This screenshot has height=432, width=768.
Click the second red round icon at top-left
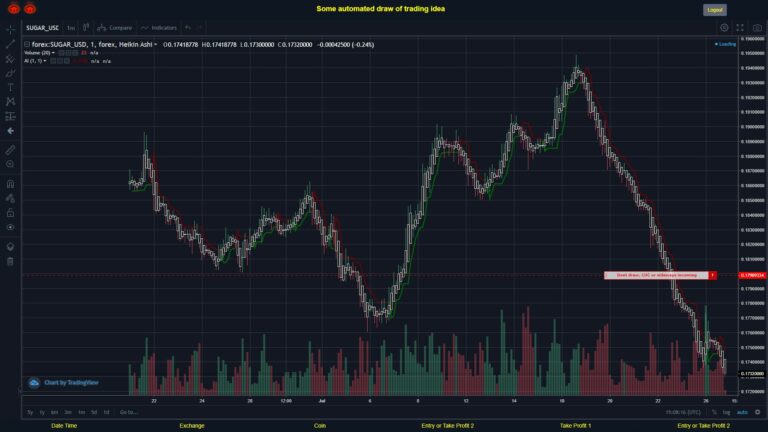click(x=30, y=8)
